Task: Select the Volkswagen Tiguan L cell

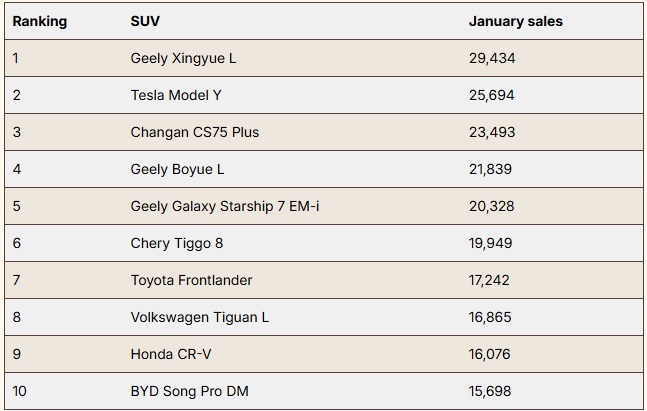Action: (200, 317)
